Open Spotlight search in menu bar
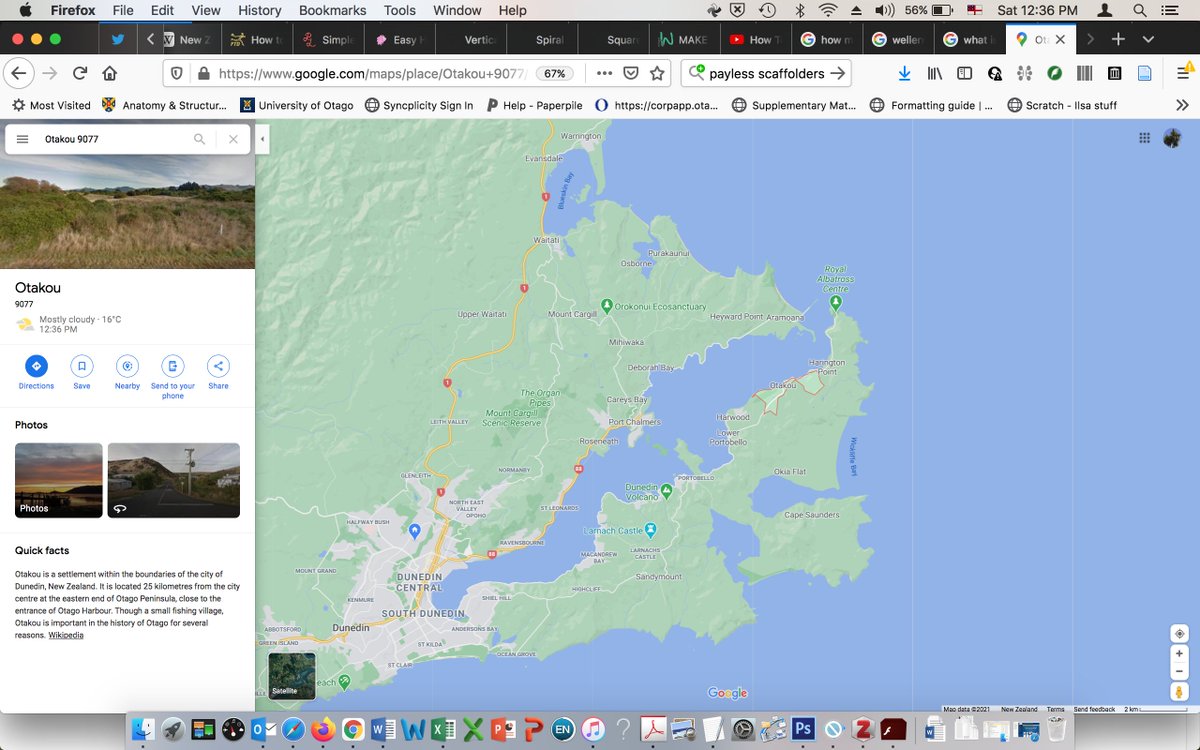 (x=1140, y=10)
